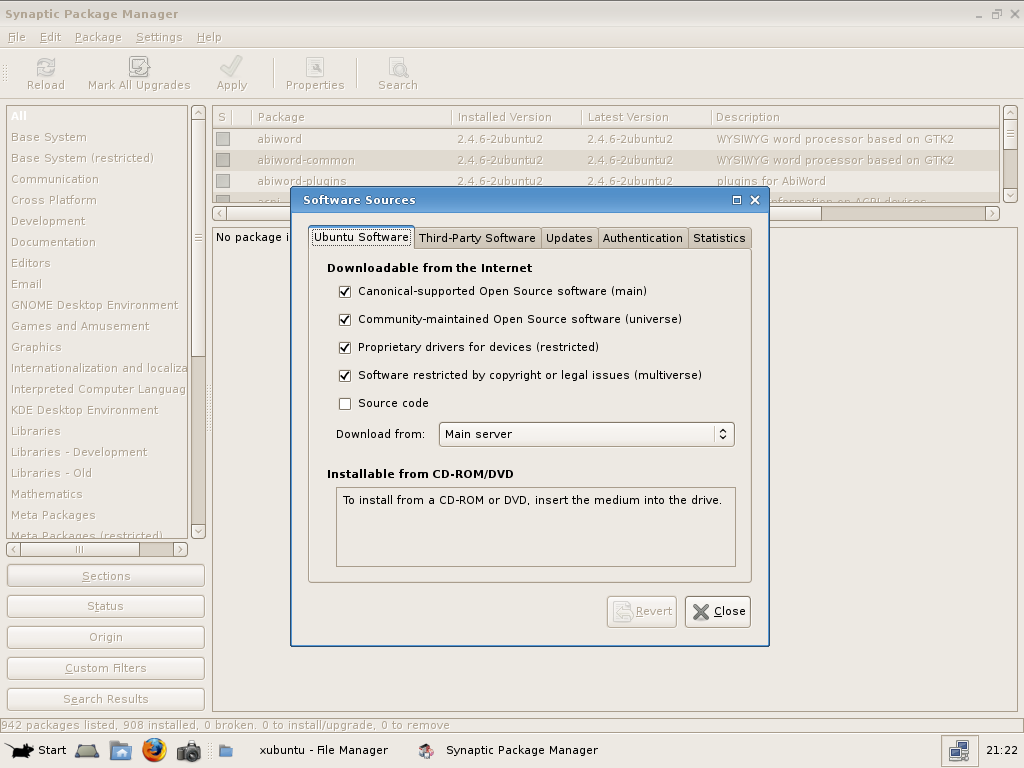Switch to the Updates tab

click(x=569, y=238)
